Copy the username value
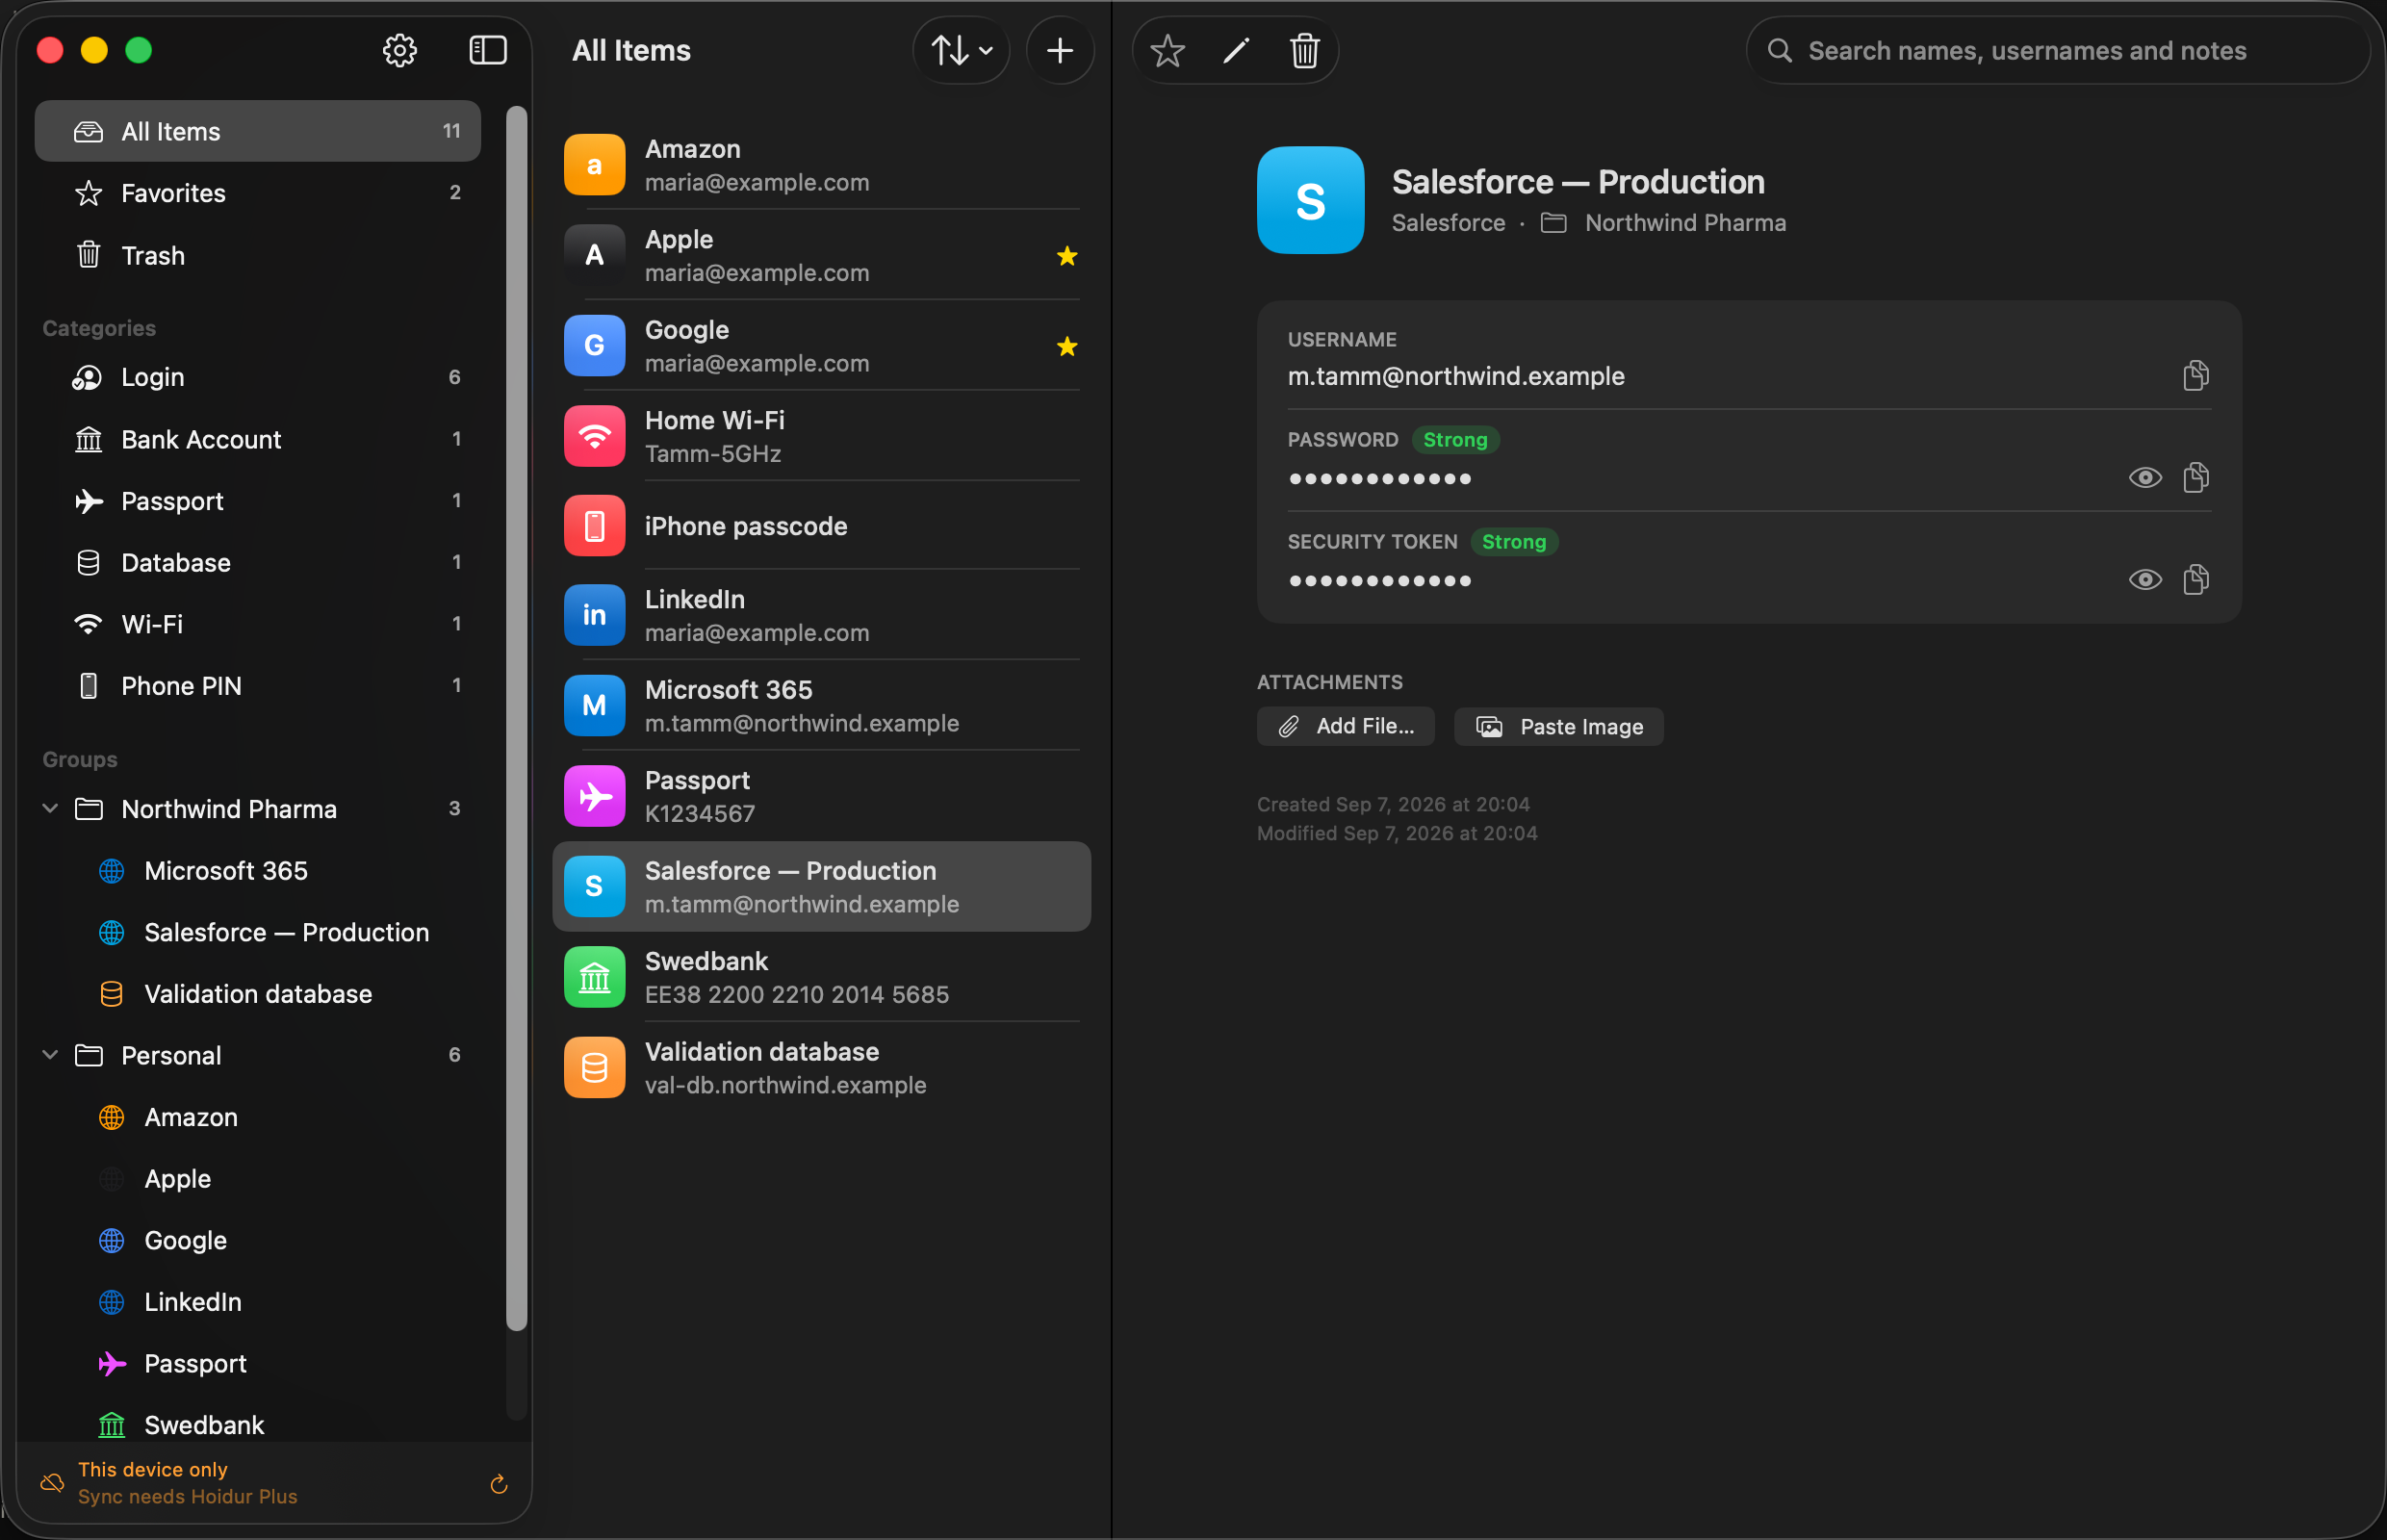Screen dimensions: 2387x1540 [2195, 376]
